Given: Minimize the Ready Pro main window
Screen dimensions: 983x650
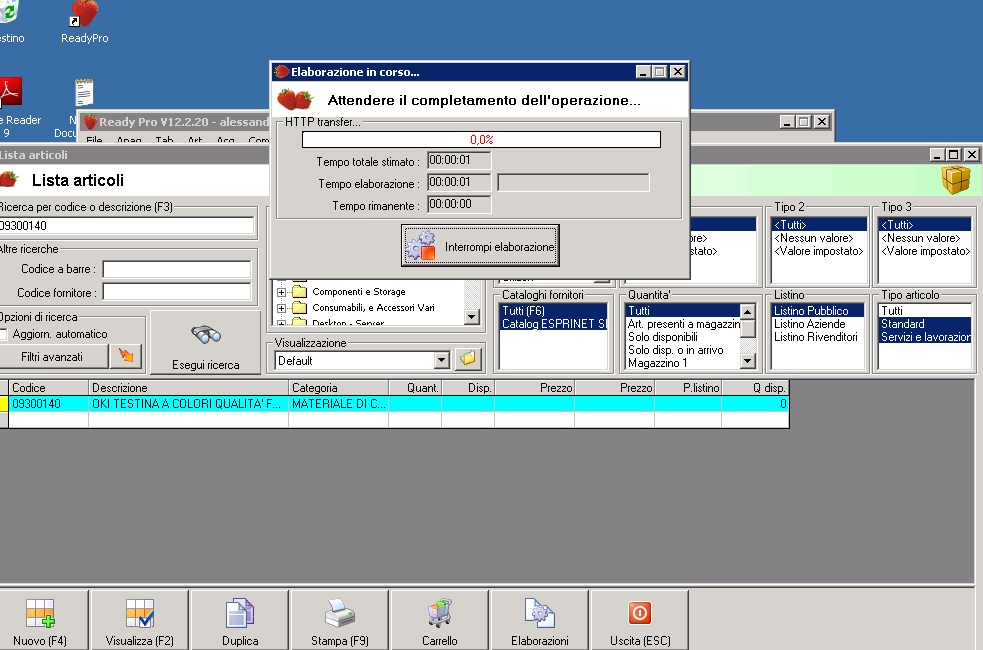Looking at the screenshot, I should [787, 122].
